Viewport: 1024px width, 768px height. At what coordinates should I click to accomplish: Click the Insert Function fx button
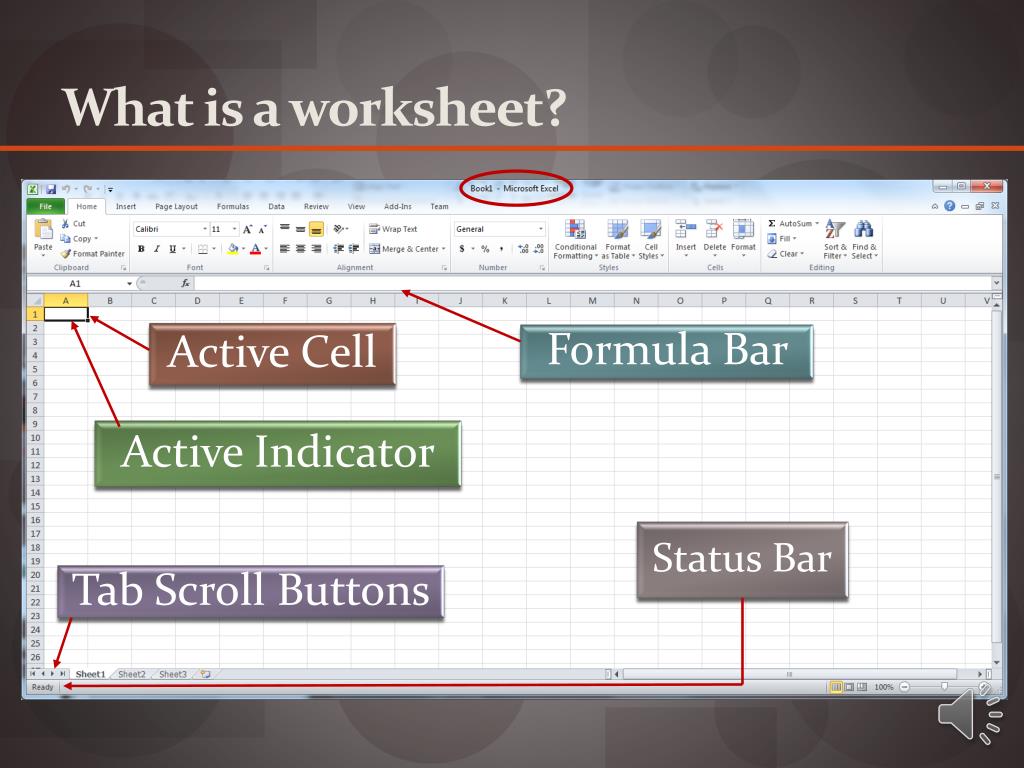[x=185, y=283]
